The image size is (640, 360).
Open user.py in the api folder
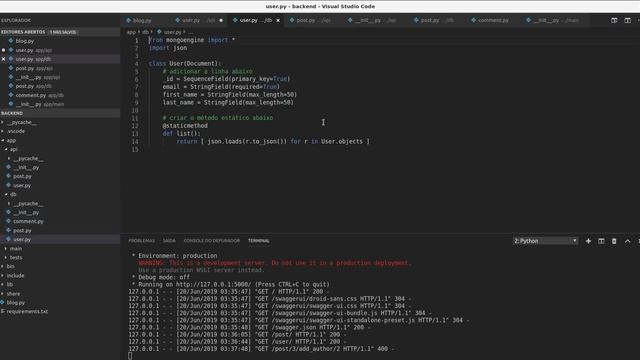pos(22,185)
